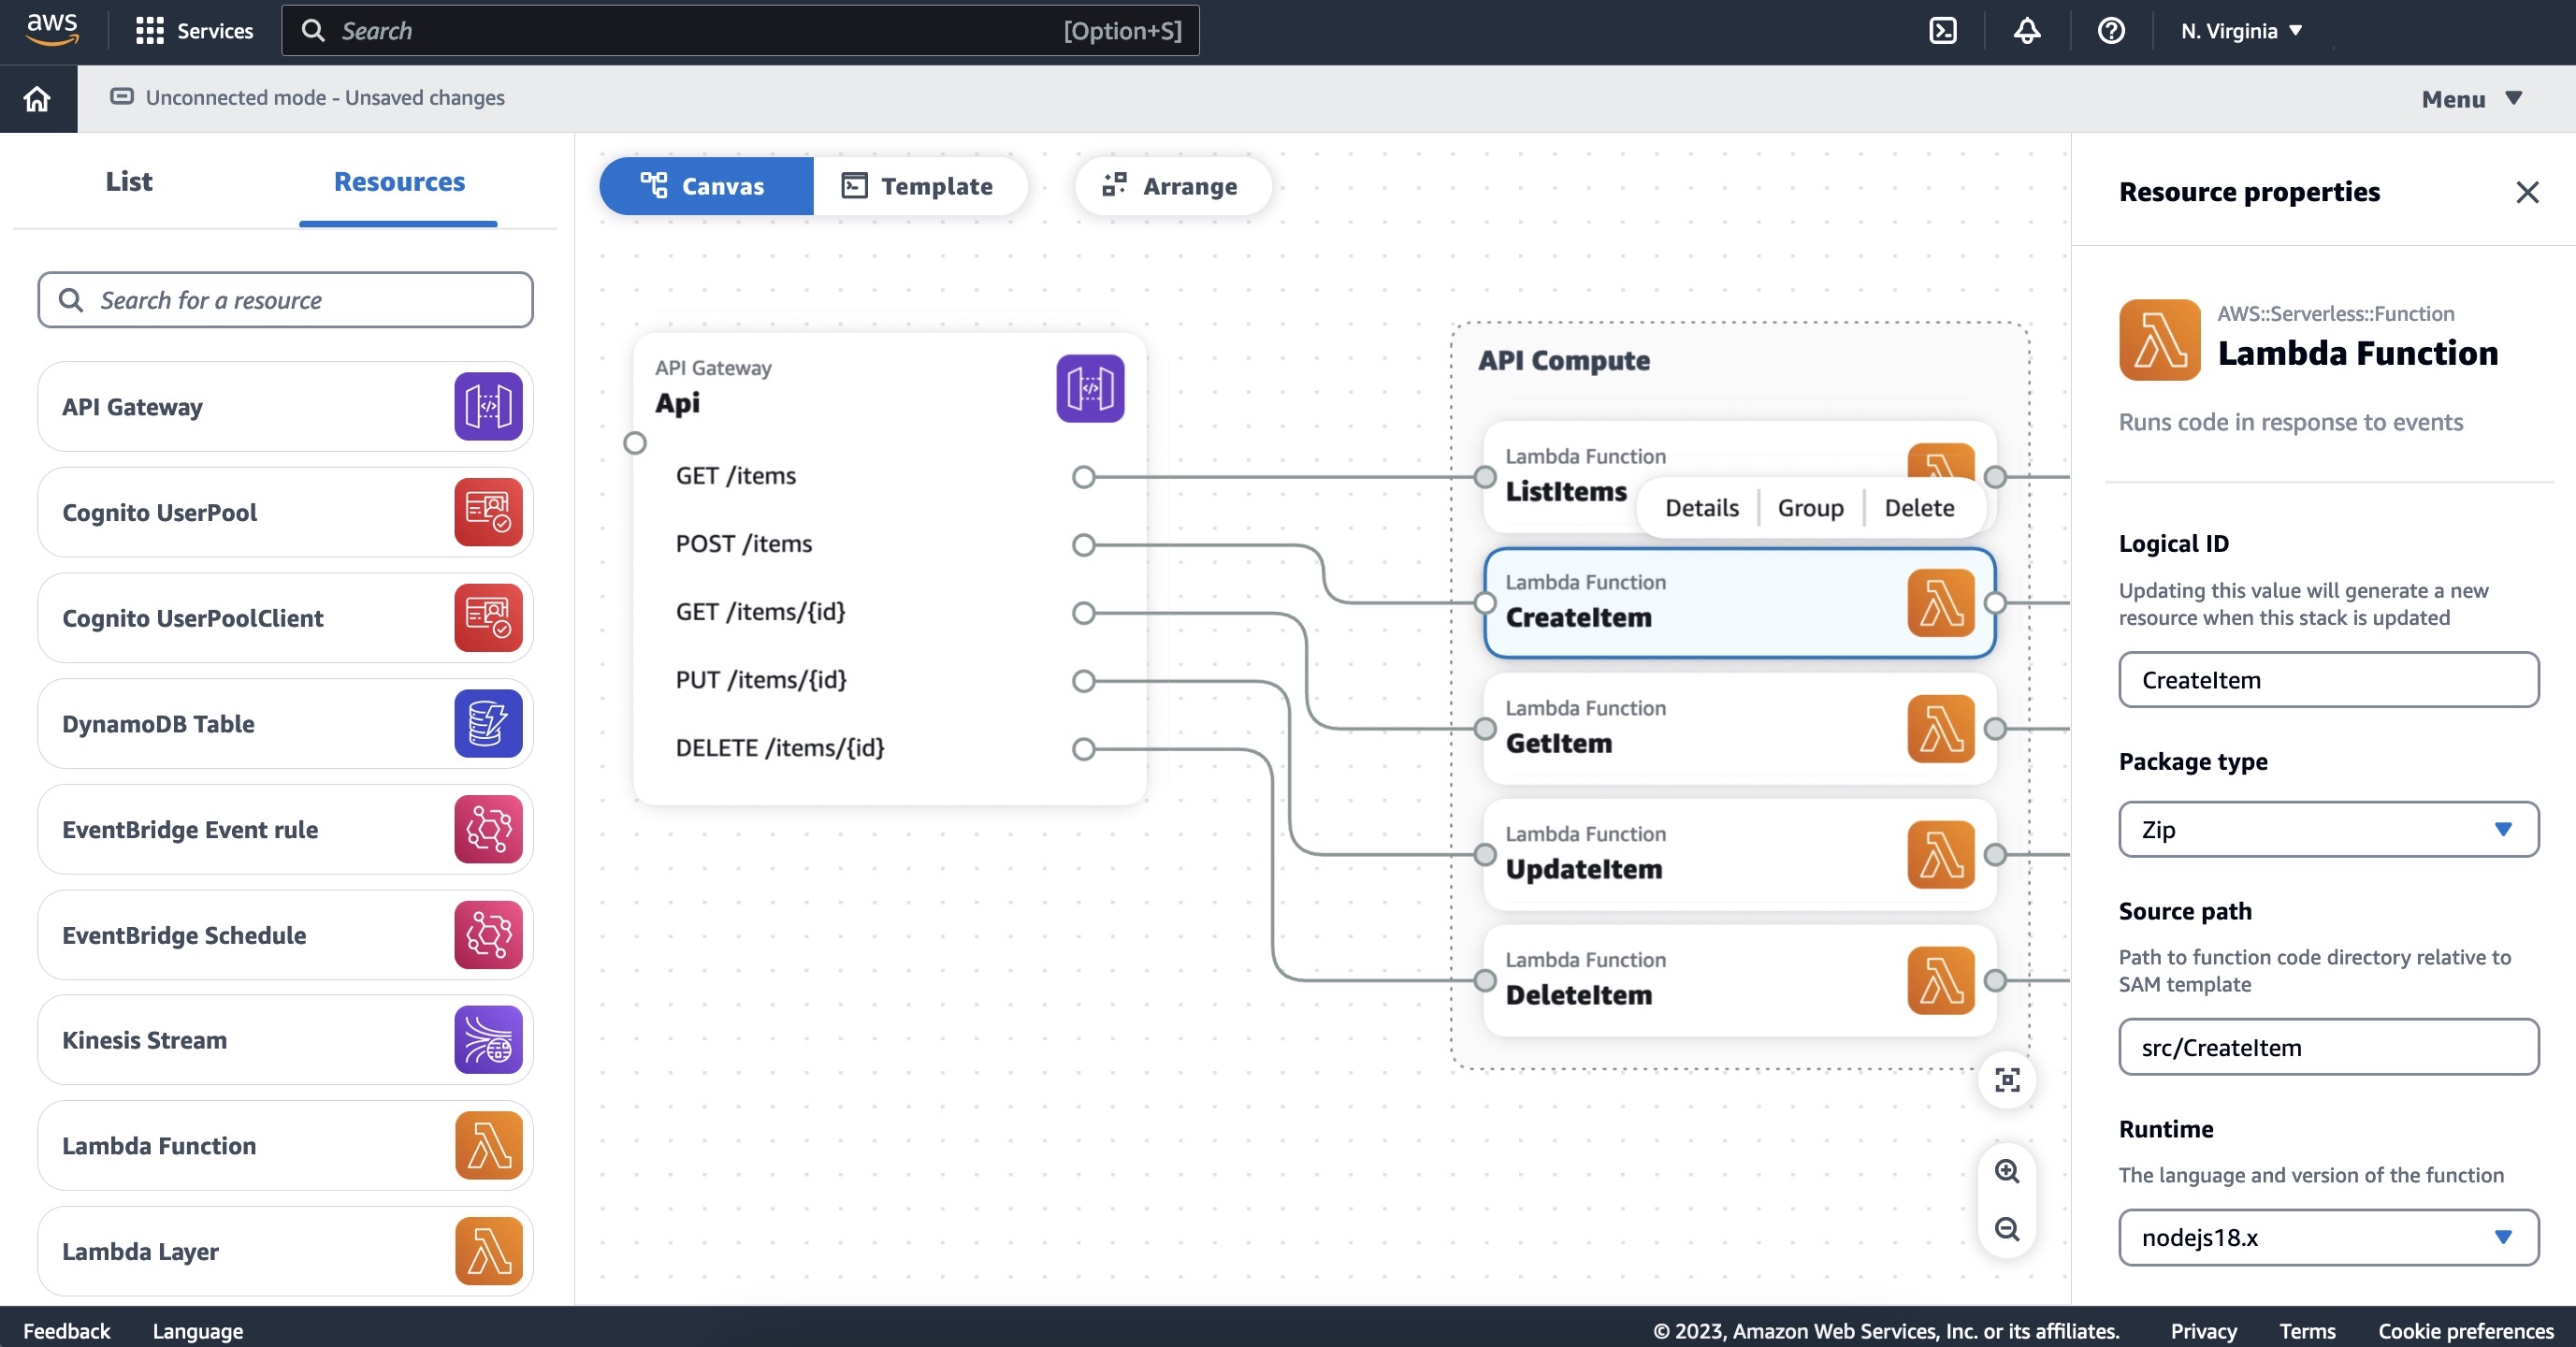2576x1347 pixels.
Task: Select the UpdateItem Lambda node name
Action: (1583, 870)
